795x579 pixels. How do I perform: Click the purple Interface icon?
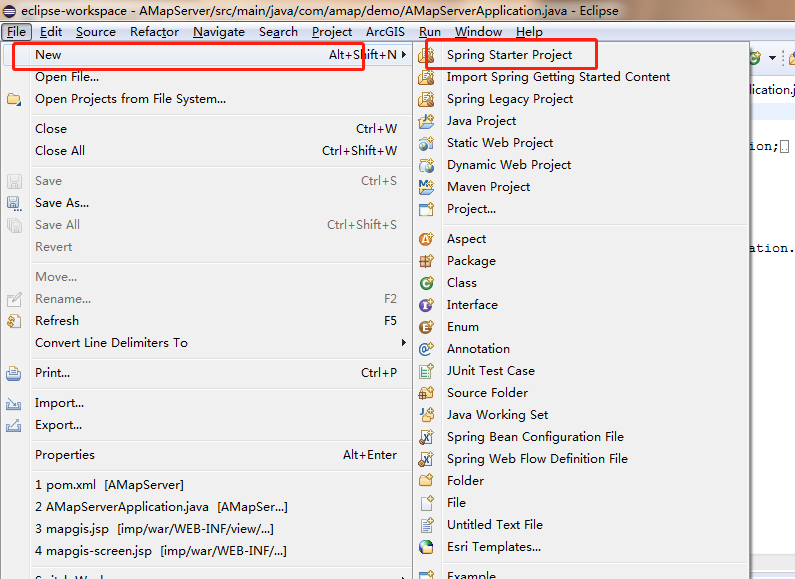[x=426, y=305]
